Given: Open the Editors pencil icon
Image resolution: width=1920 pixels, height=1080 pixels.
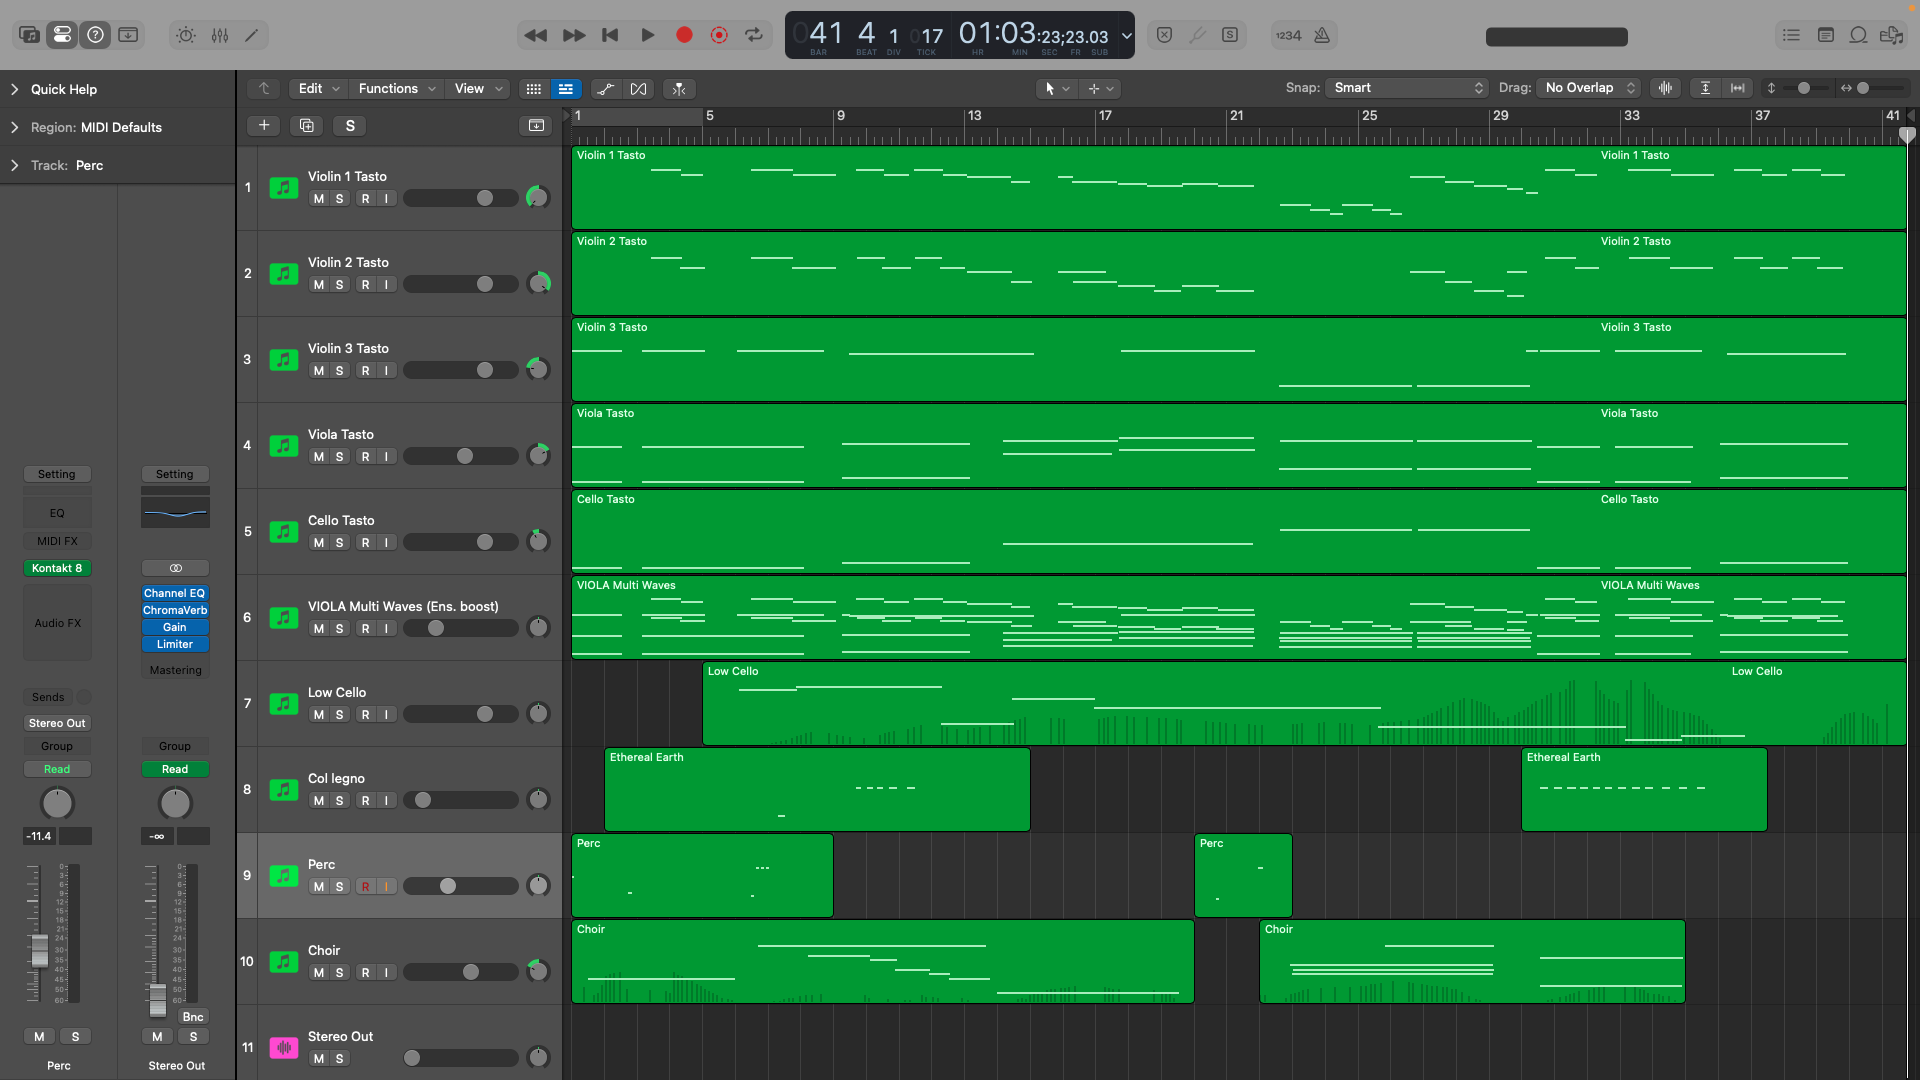Looking at the screenshot, I should (x=252, y=35).
